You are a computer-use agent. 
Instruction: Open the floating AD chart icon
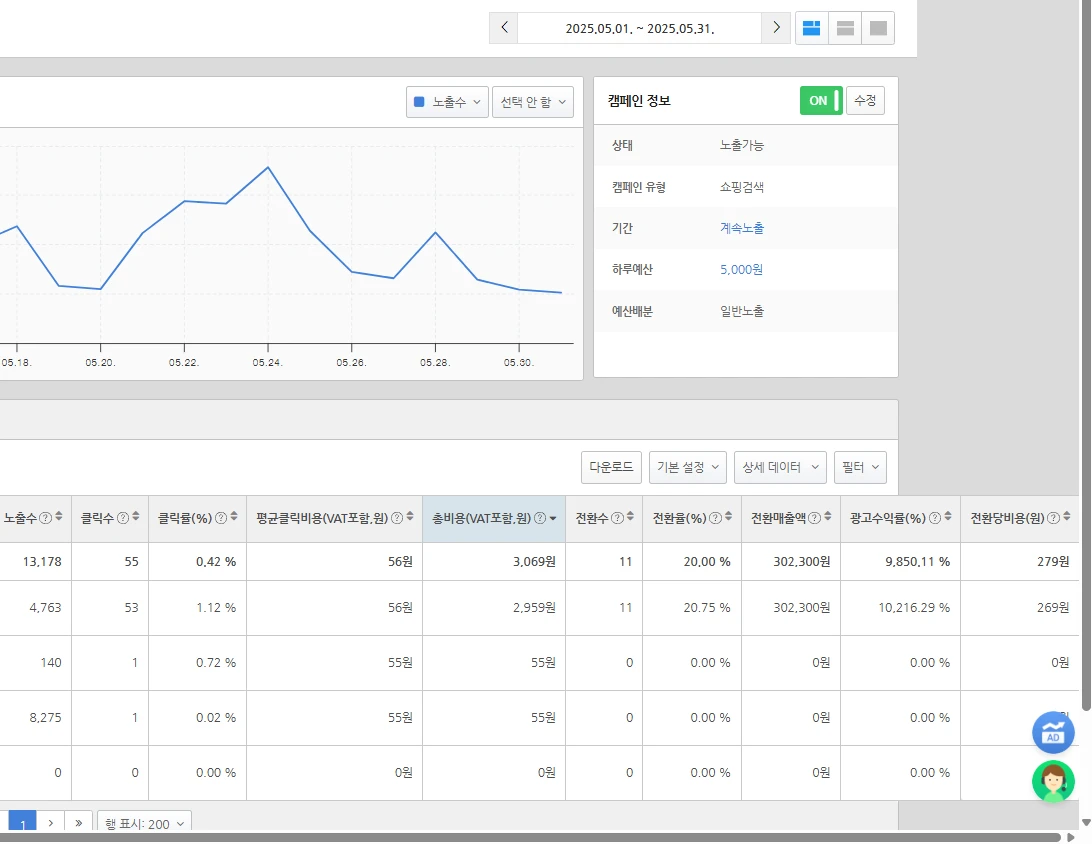[1053, 733]
